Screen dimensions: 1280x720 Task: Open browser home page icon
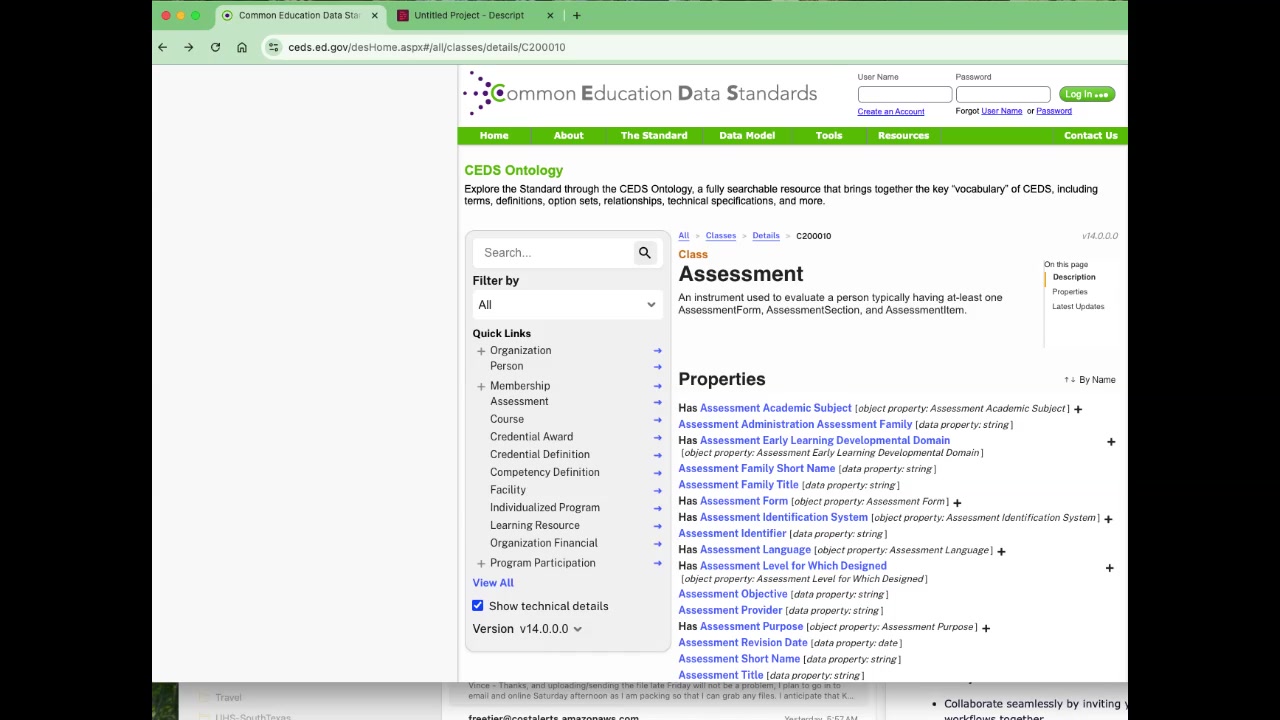click(x=242, y=47)
